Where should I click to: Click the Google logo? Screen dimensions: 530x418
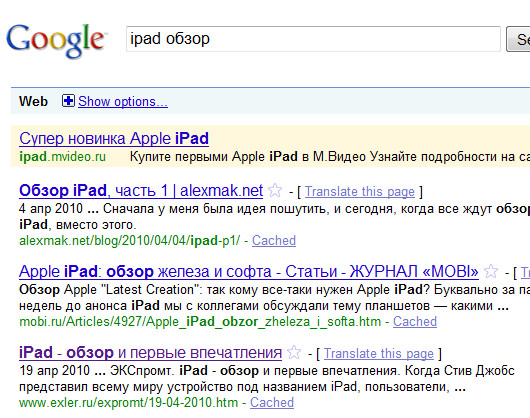pyautogui.click(x=56, y=41)
